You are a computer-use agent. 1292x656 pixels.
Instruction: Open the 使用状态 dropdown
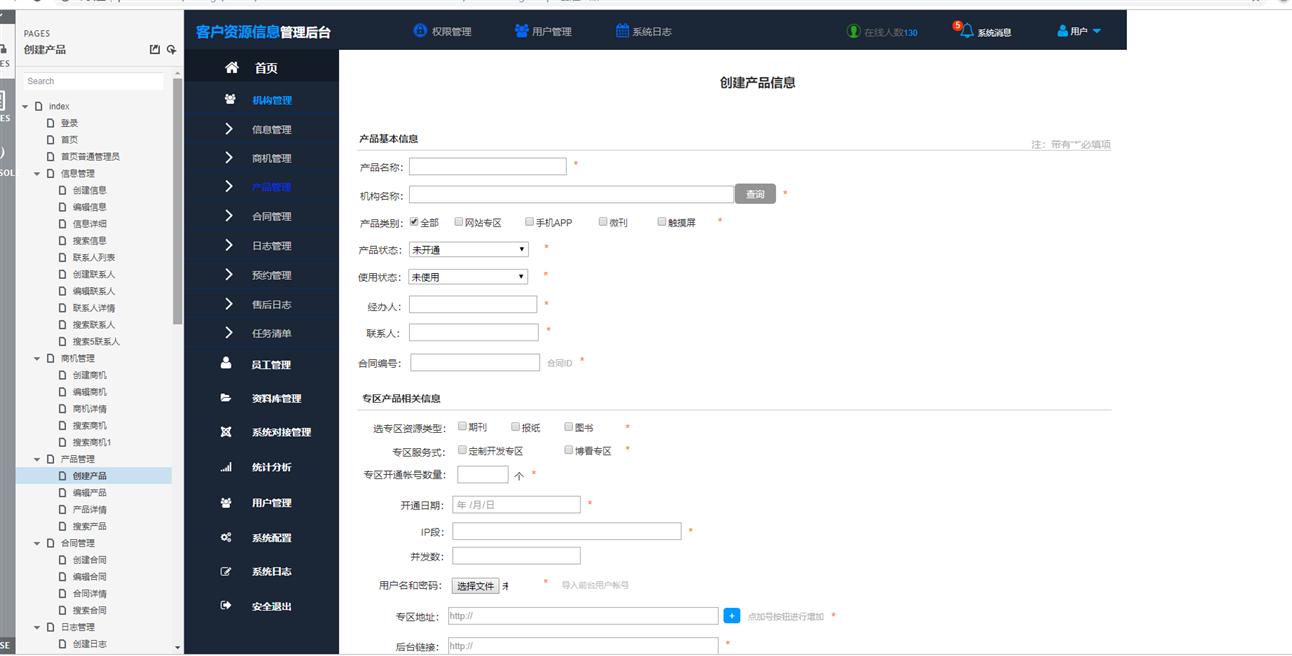coord(468,276)
